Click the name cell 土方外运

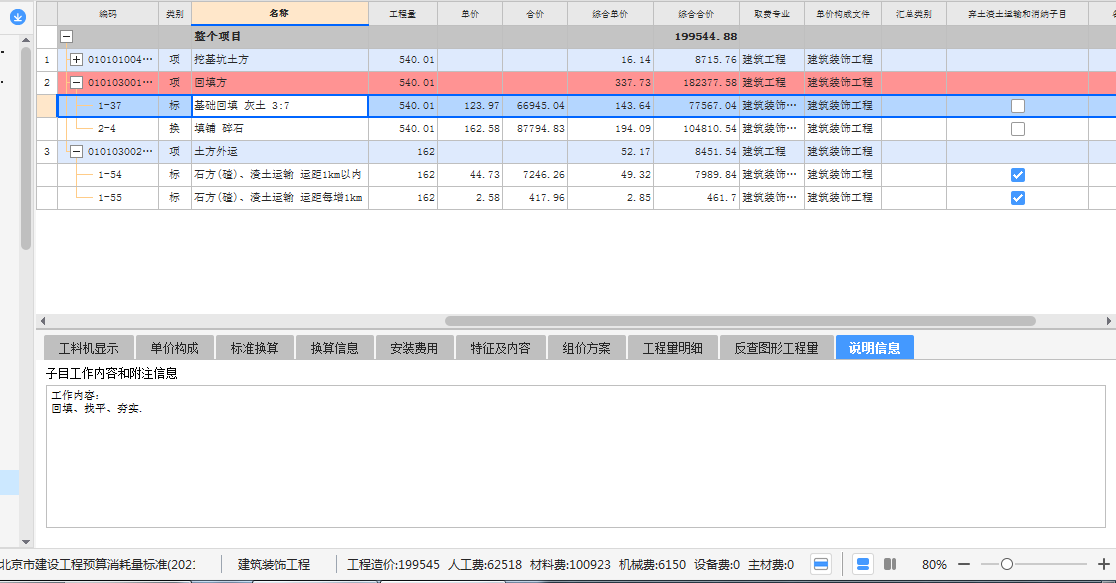pyautogui.click(x=280, y=152)
